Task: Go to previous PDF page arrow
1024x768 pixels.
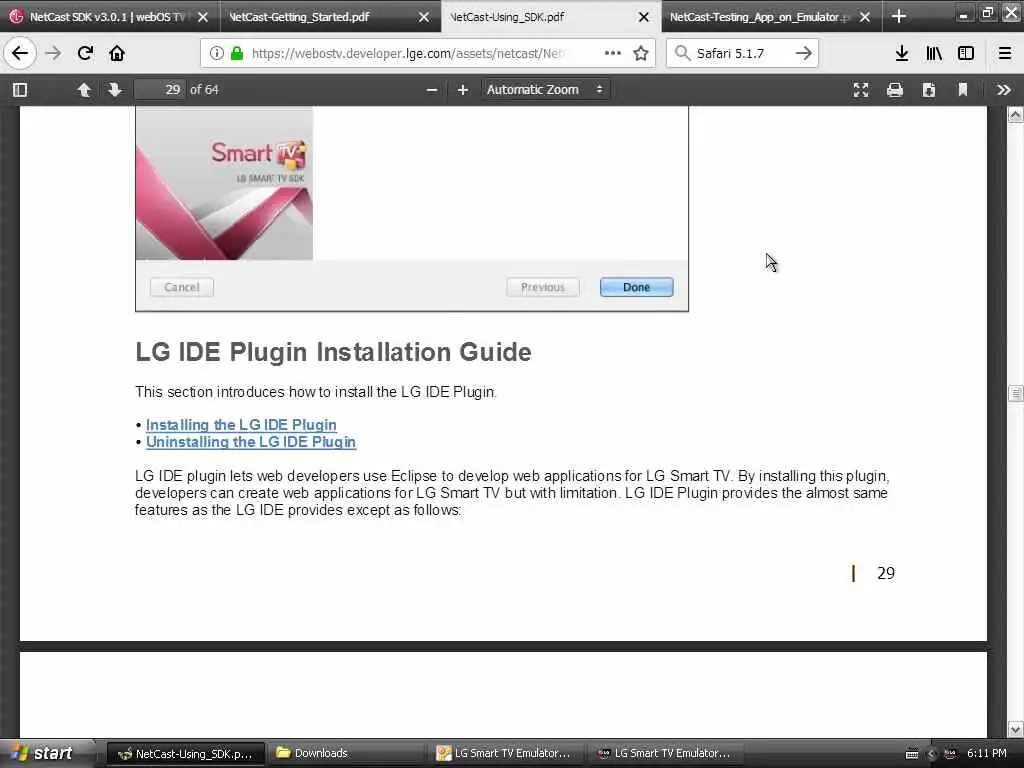Action: 84,89
